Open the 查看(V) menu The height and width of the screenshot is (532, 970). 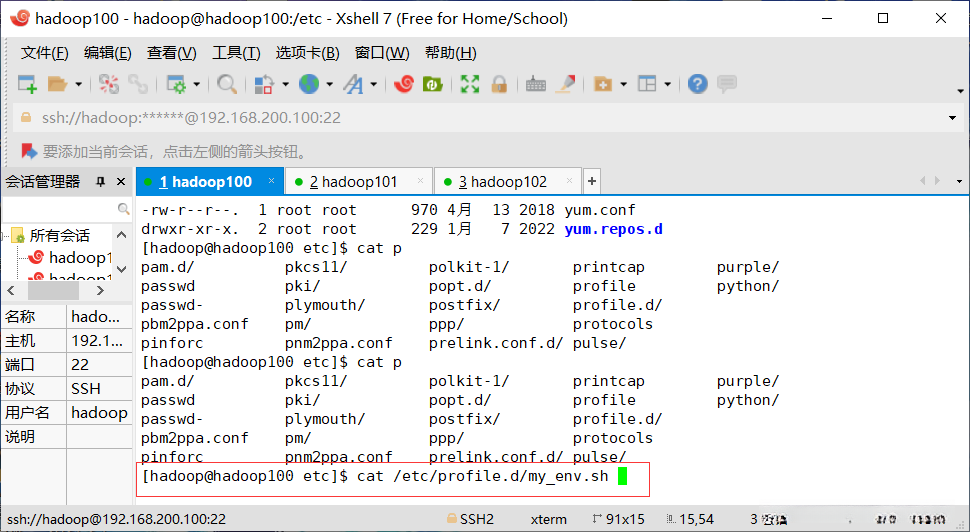171,53
